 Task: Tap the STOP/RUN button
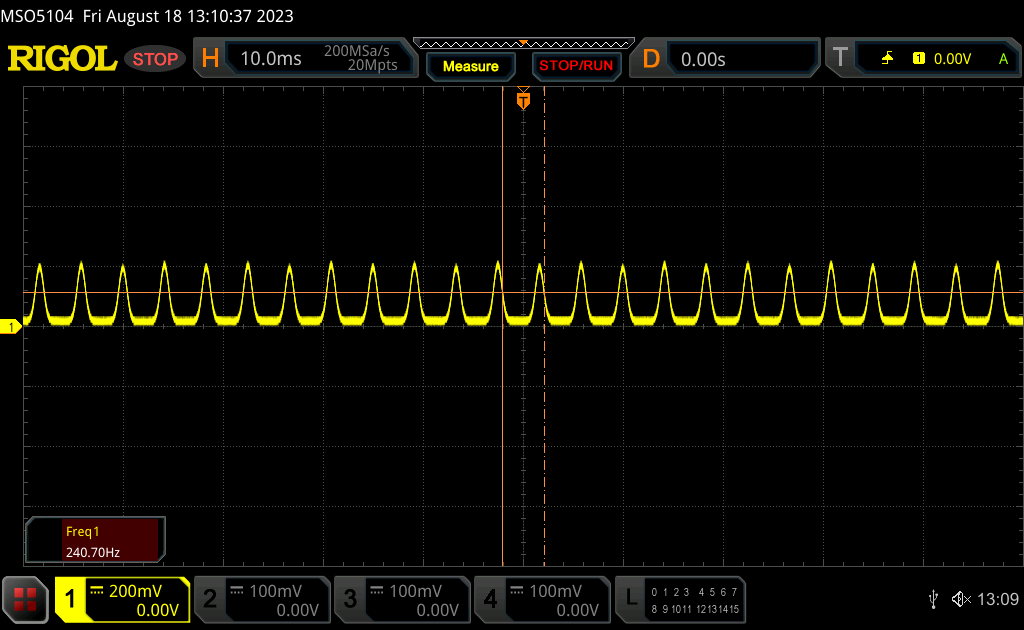[576, 66]
